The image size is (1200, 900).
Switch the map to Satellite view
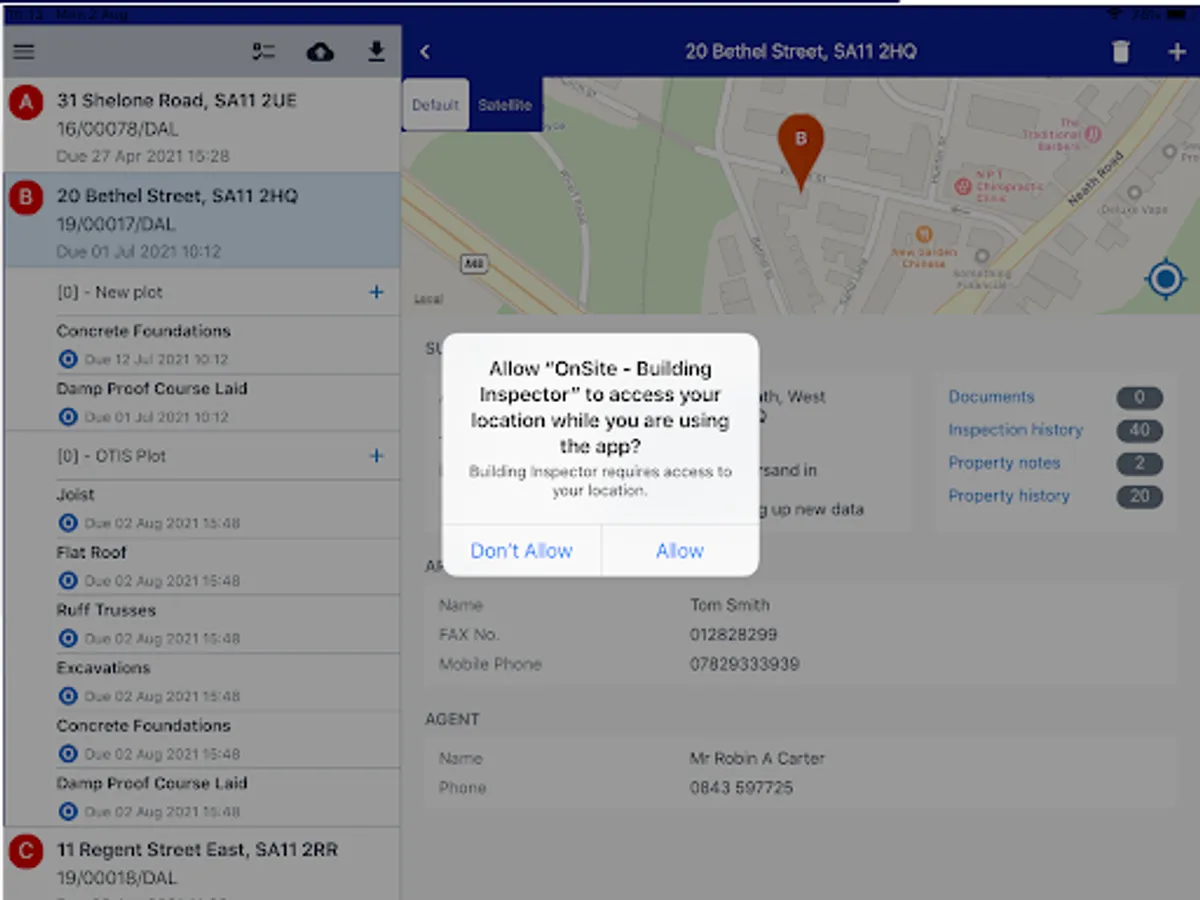505,105
